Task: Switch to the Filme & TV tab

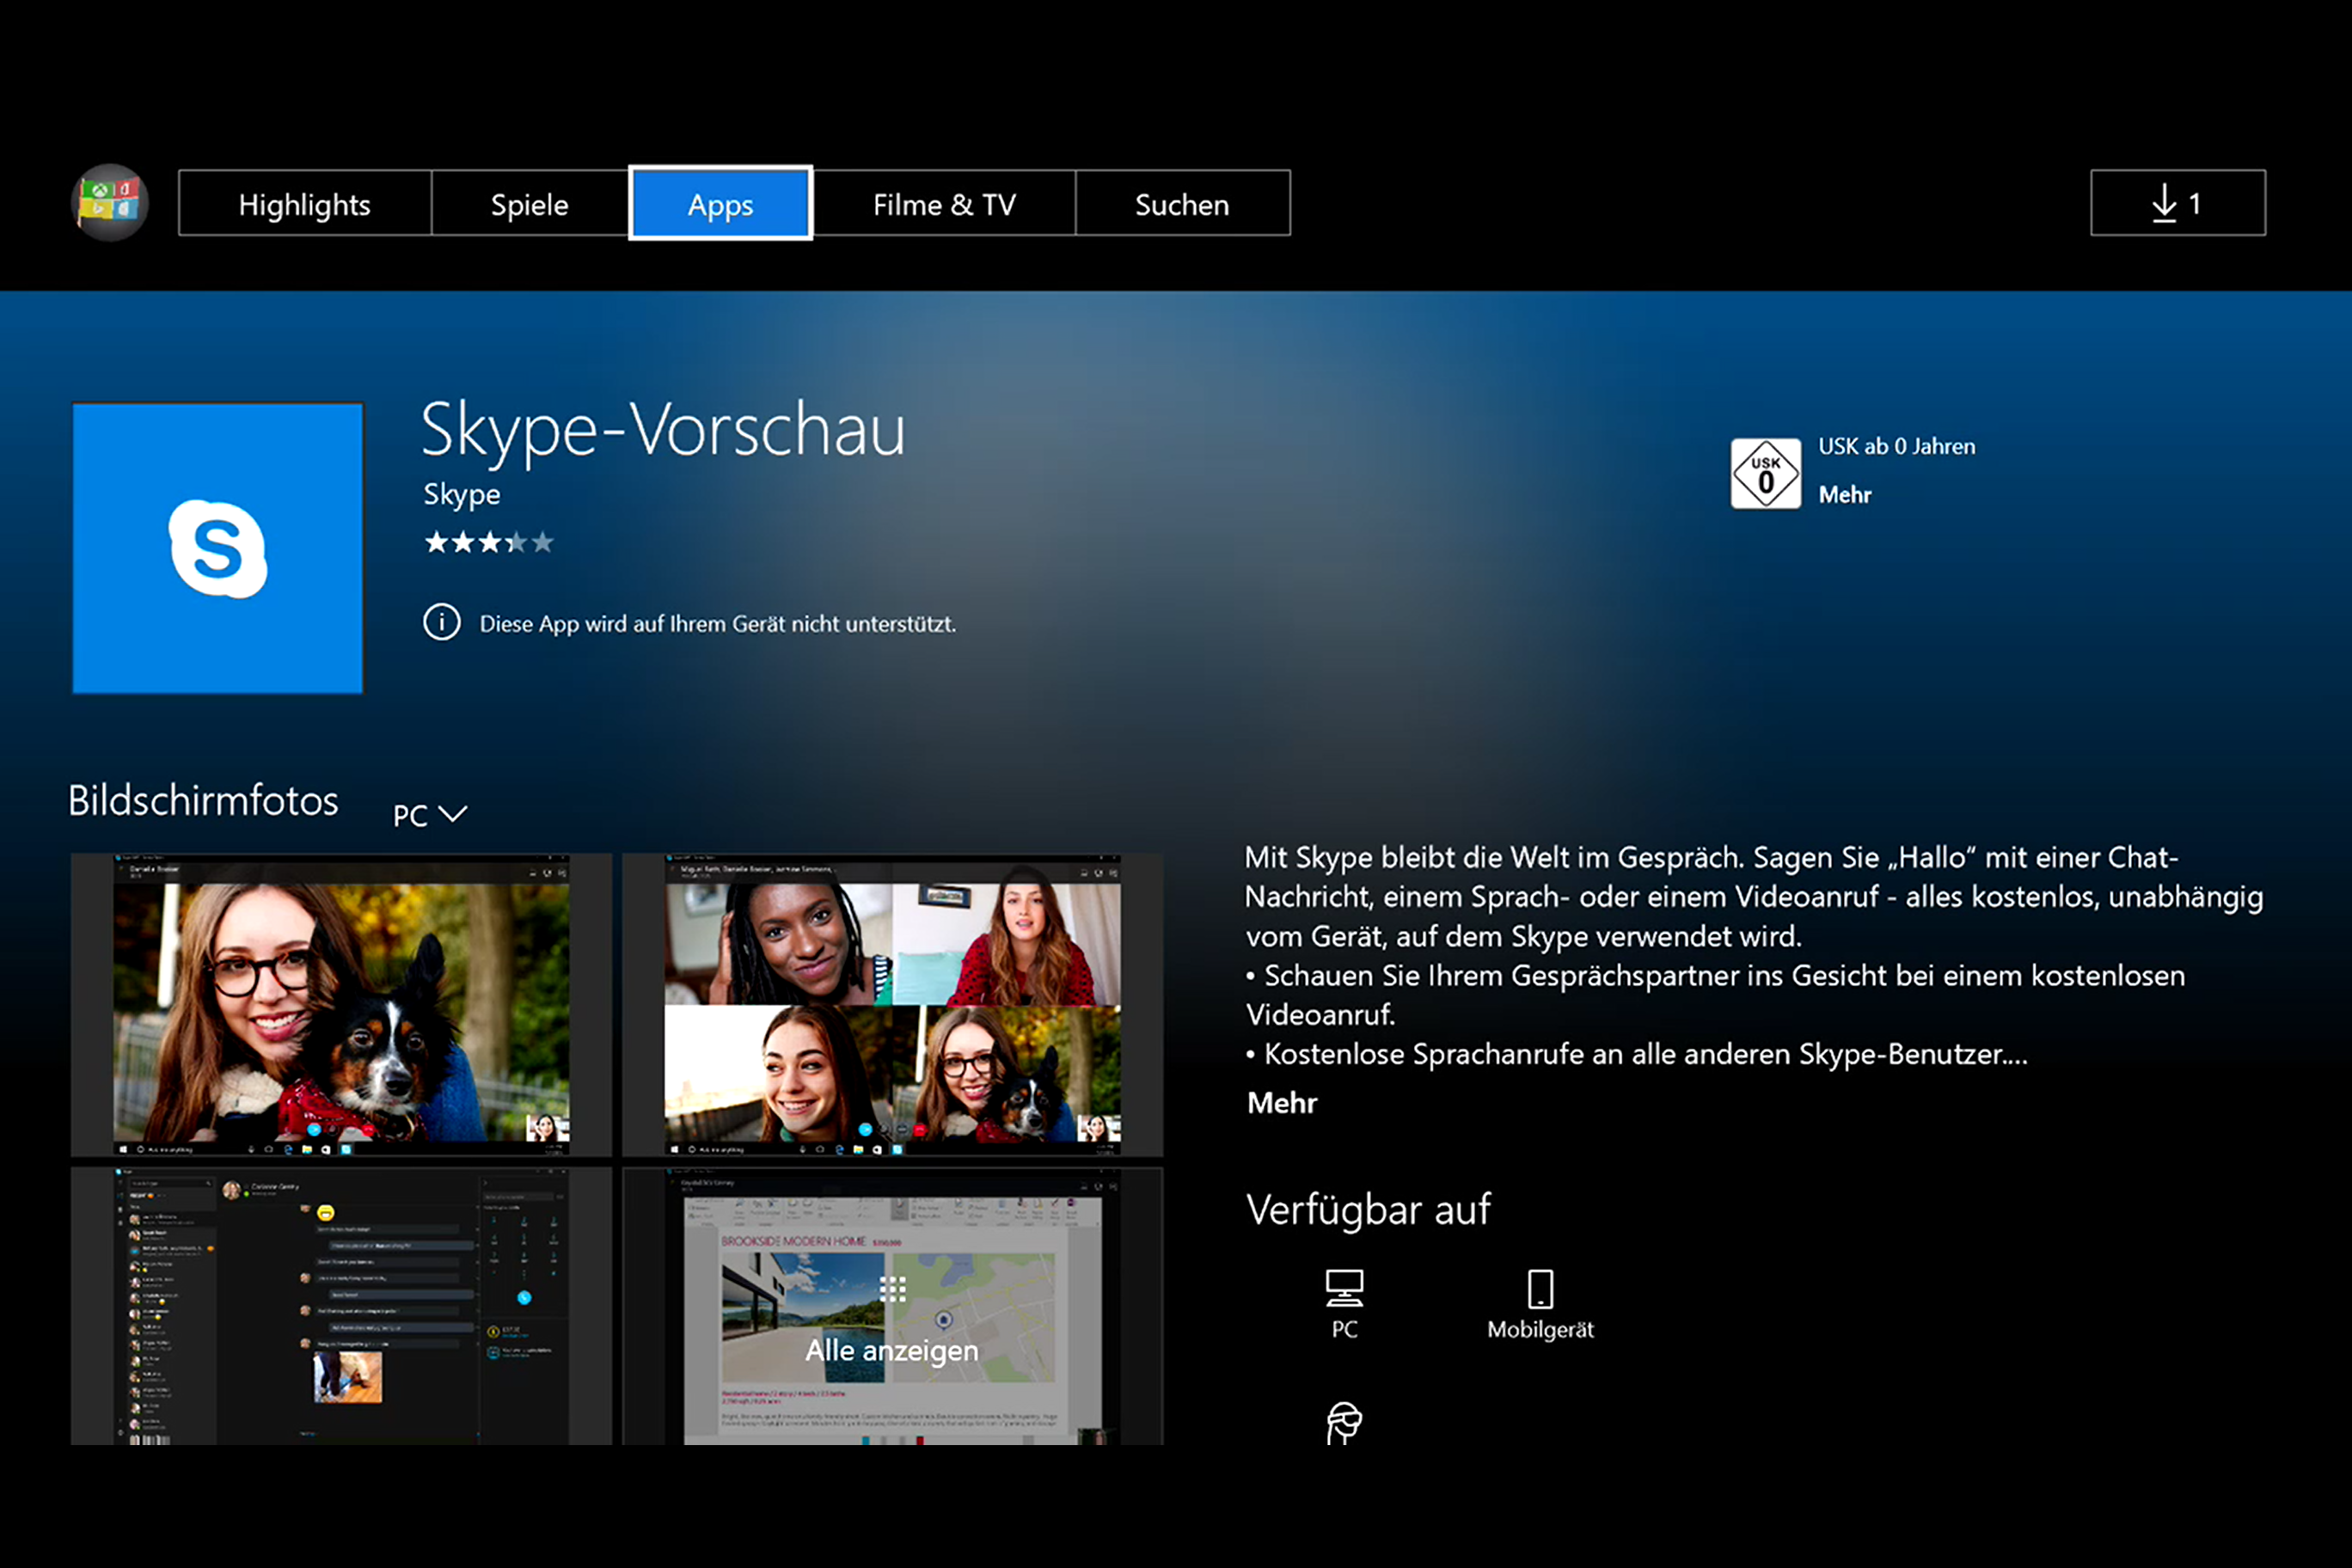Action: point(943,203)
